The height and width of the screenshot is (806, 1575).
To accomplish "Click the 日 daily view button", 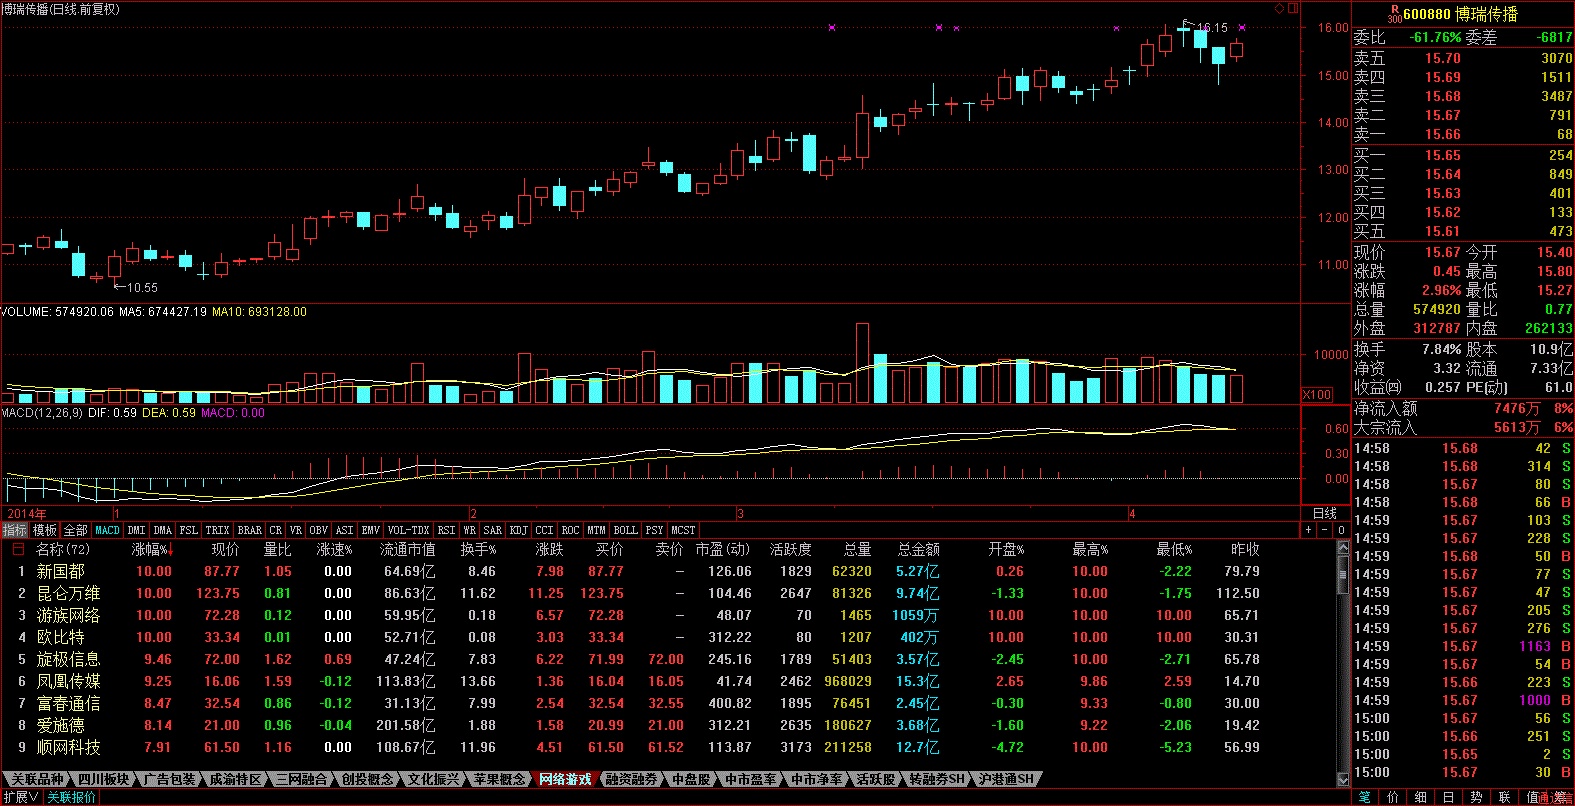I will pyautogui.click(x=1449, y=797).
